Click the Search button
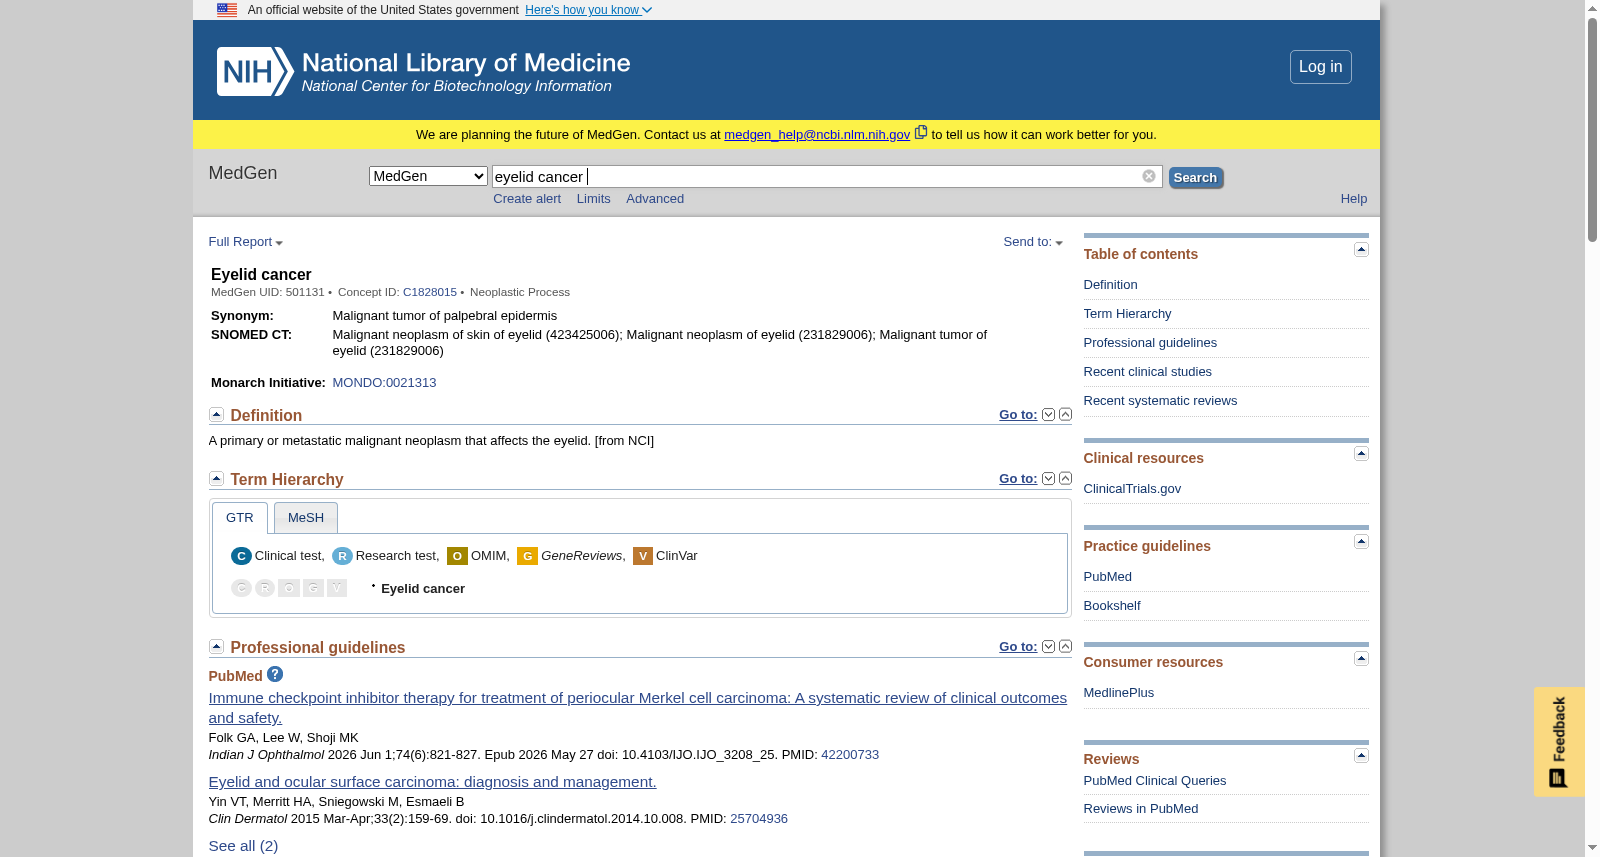1600x857 pixels. 1195,178
